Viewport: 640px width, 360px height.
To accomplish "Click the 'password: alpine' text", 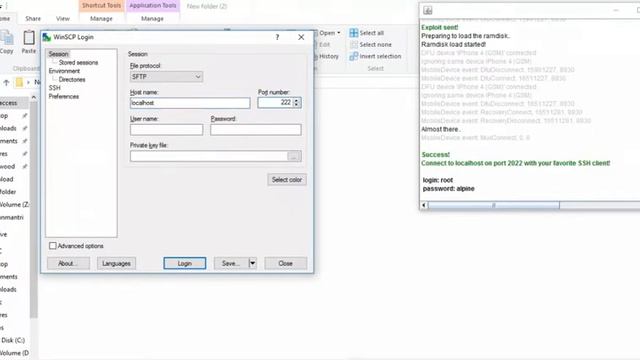I will click(448, 189).
